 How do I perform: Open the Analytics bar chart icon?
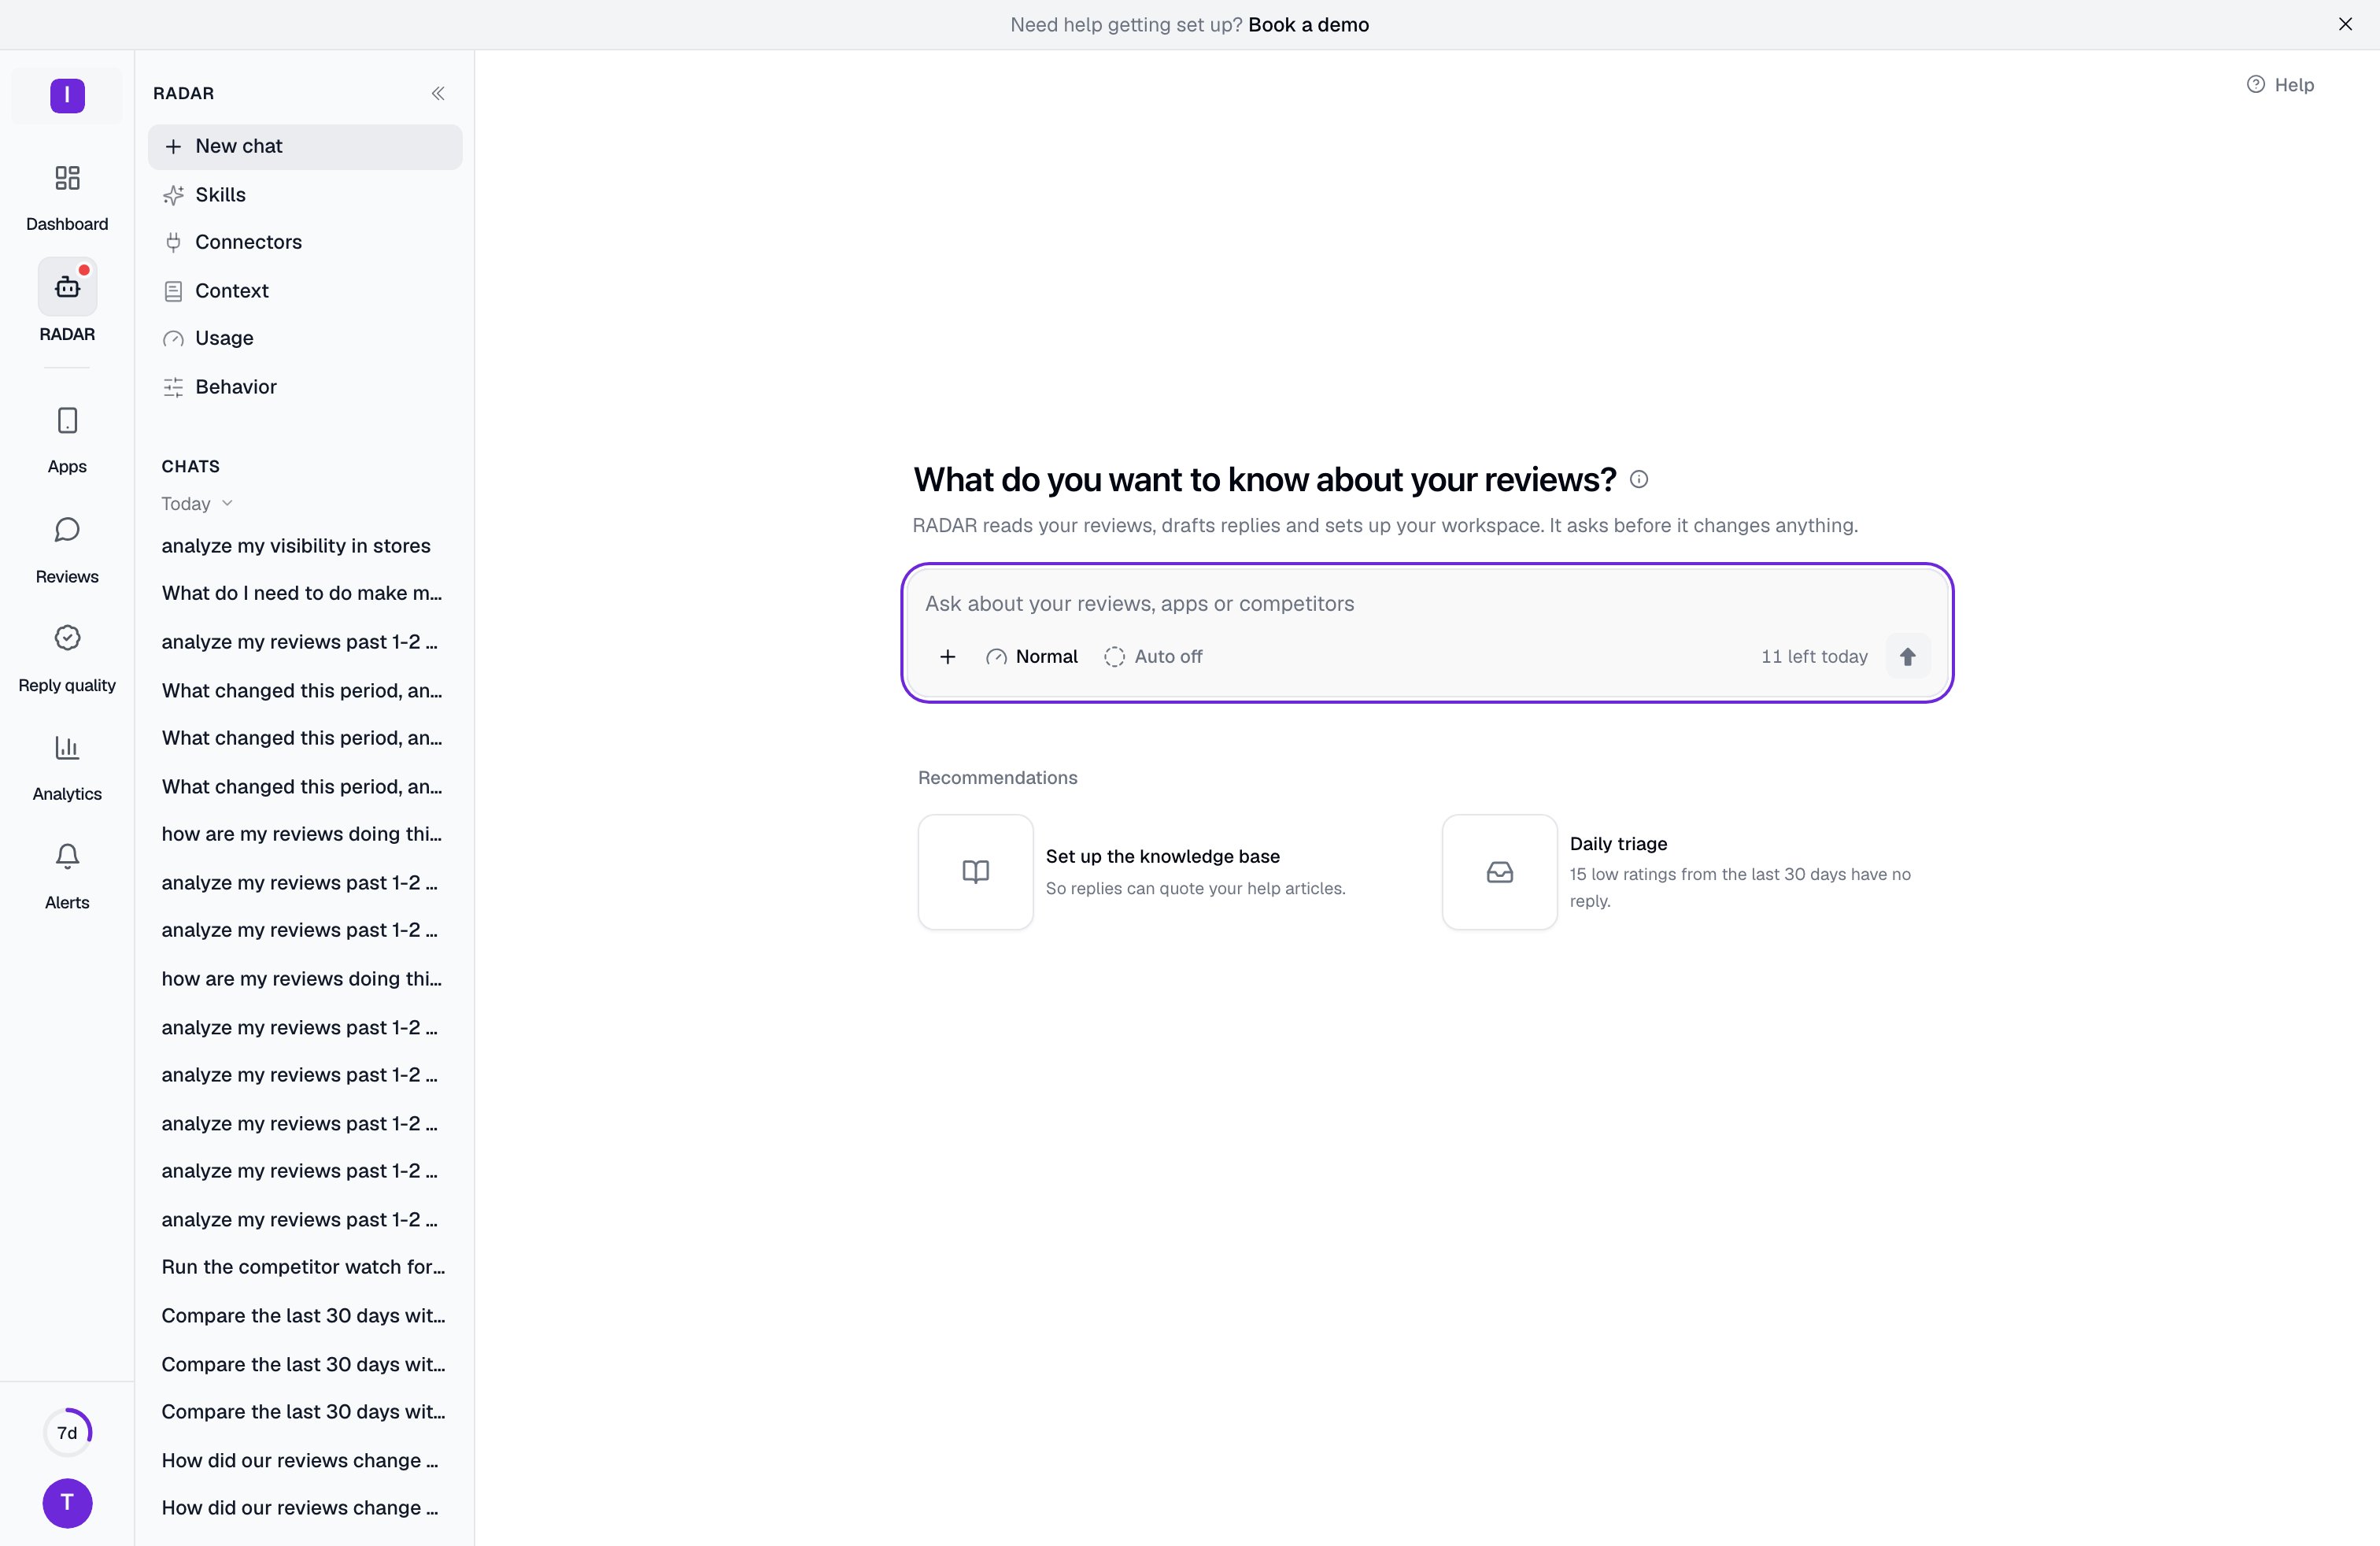tap(67, 747)
